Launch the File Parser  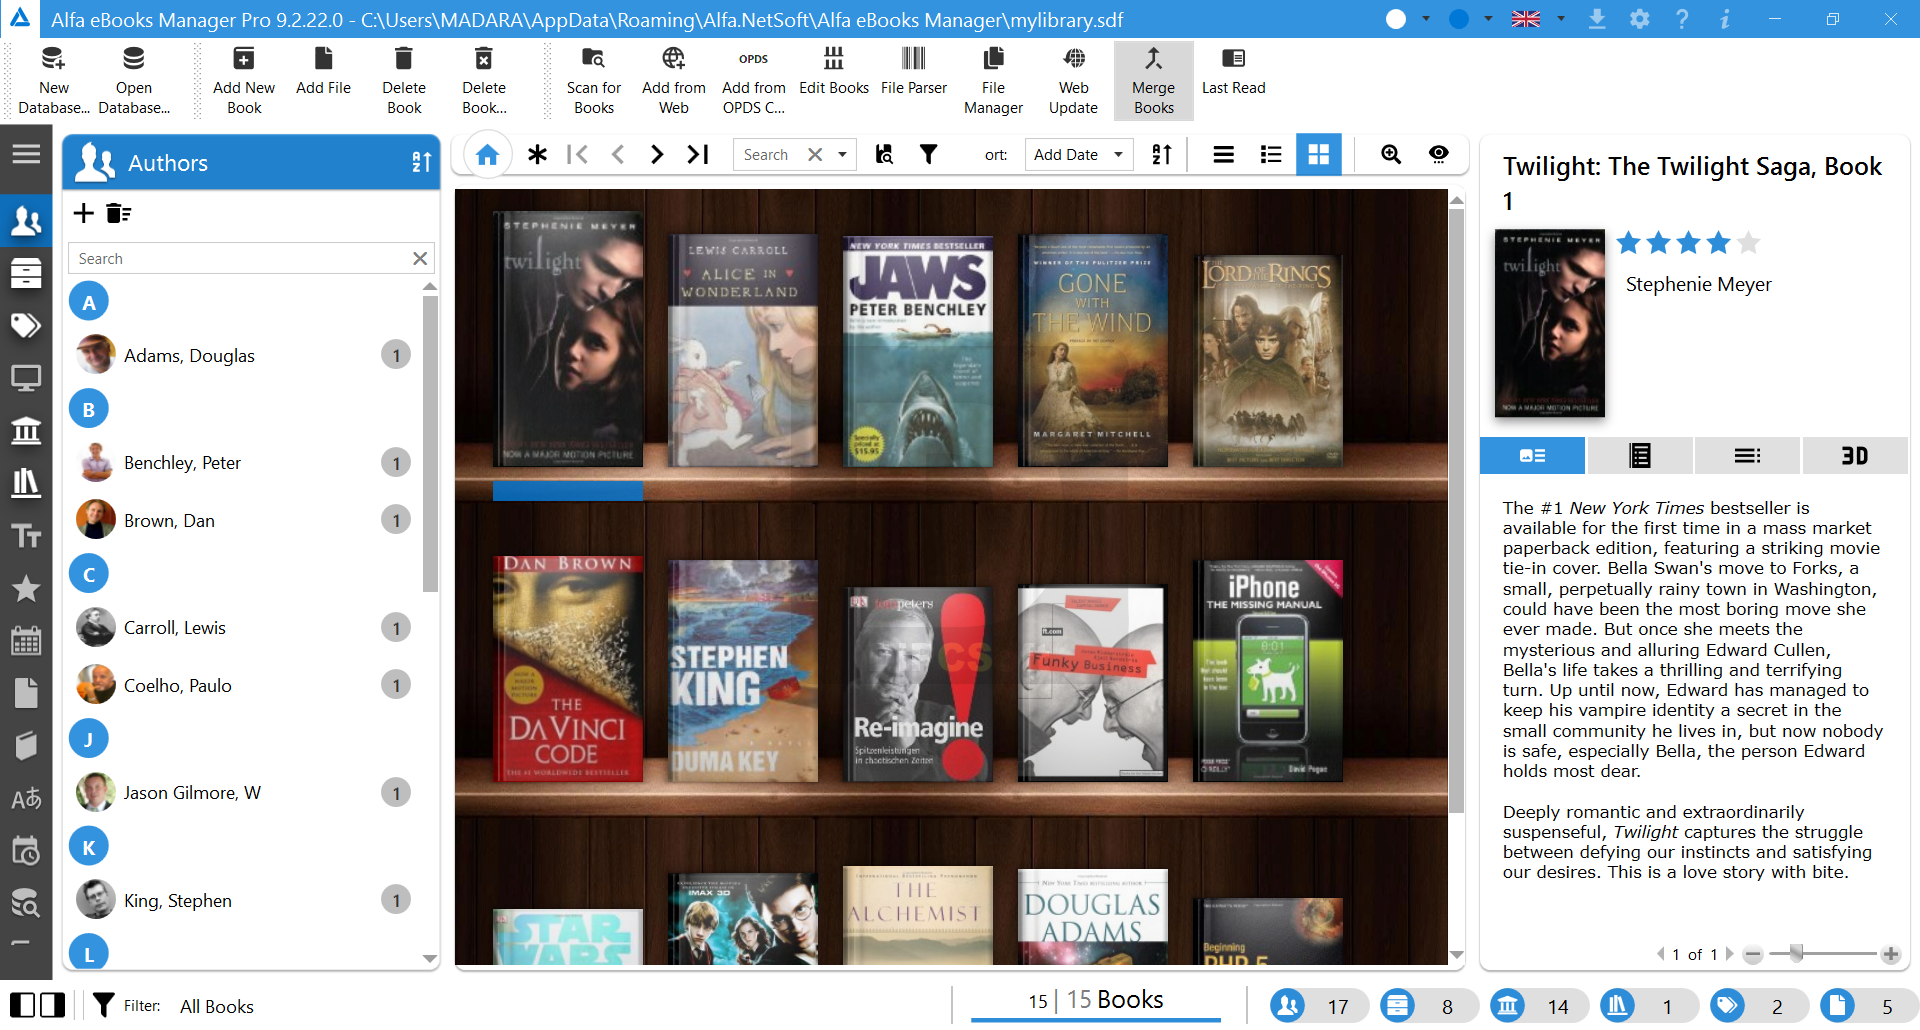(x=914, y=72)
